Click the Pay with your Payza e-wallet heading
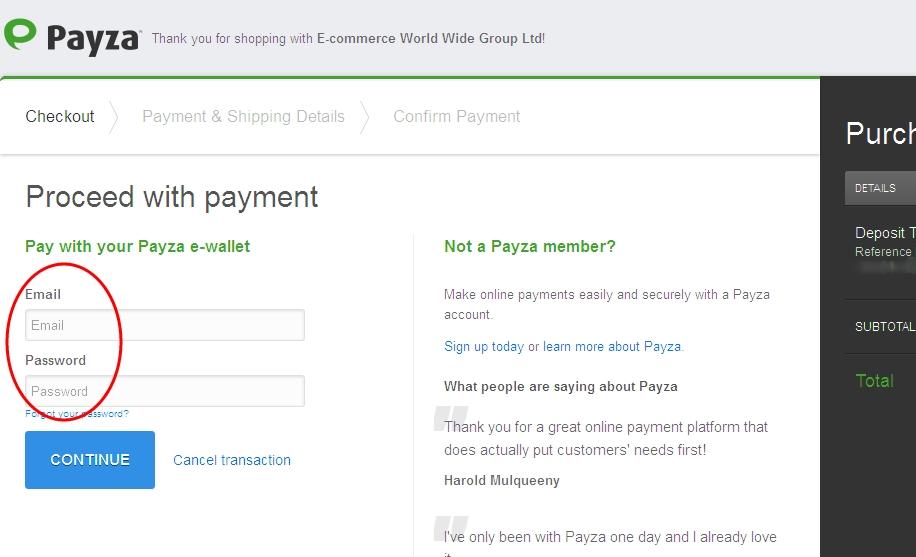Screen dimensions: 916x557 coord(137,247)
